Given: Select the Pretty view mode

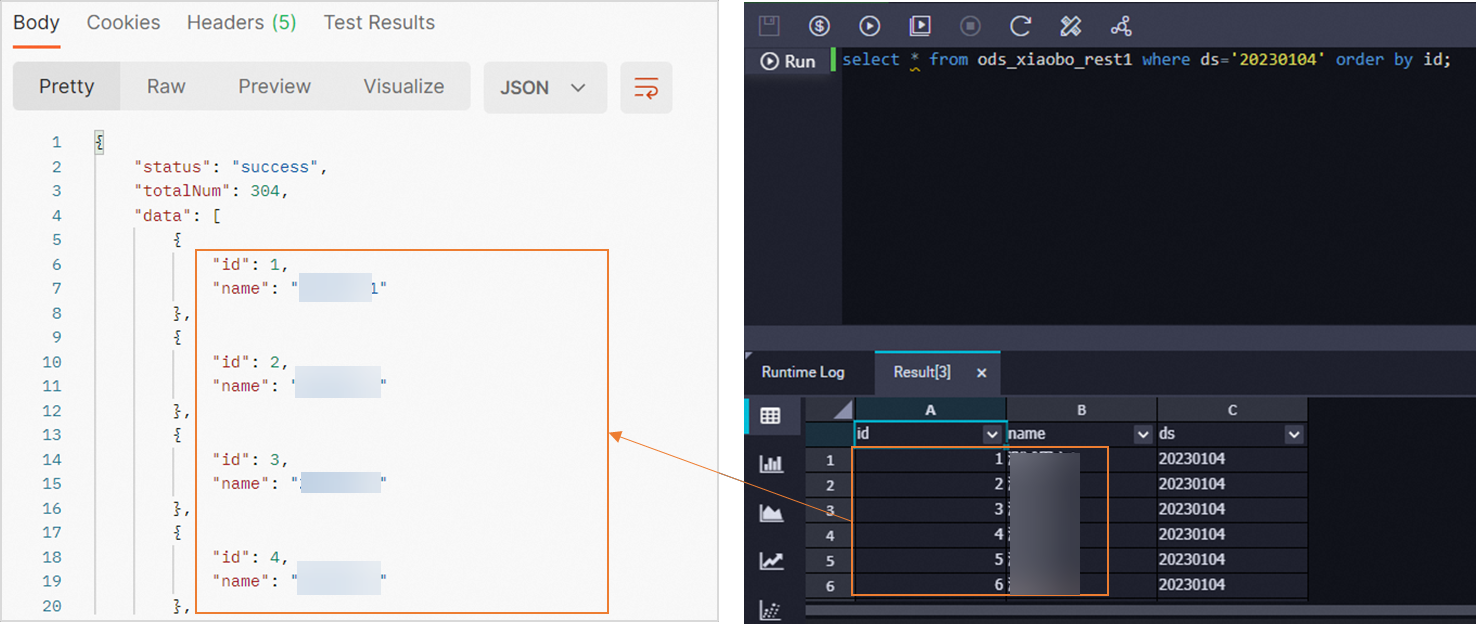Looking at the screenshot, I should tap(66, 86).
